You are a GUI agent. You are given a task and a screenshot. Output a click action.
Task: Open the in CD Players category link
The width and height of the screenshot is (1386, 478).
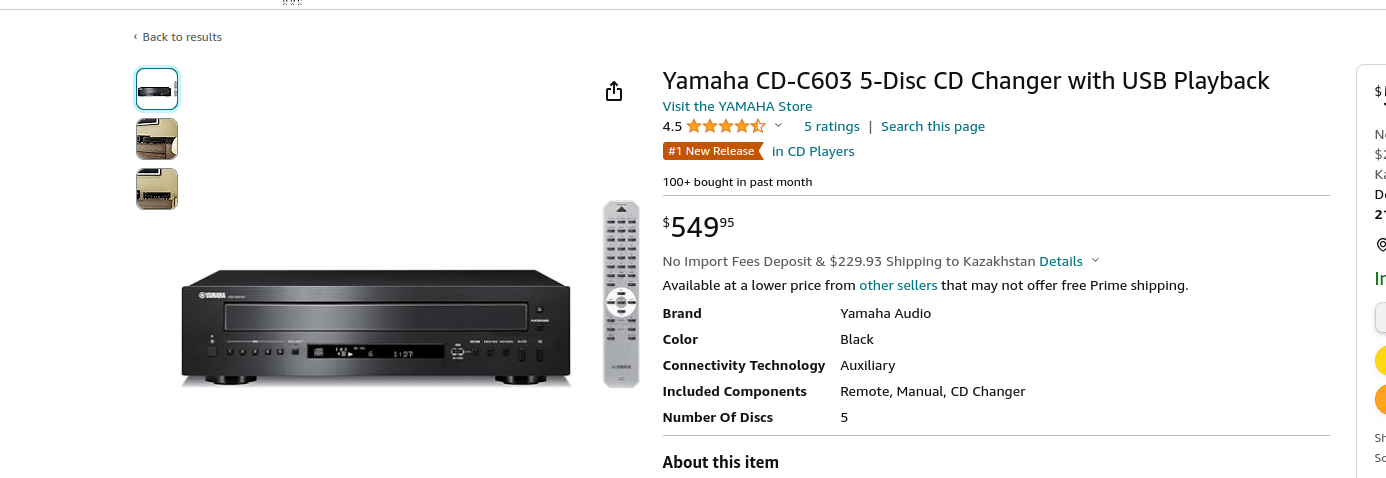pos(813,151)
